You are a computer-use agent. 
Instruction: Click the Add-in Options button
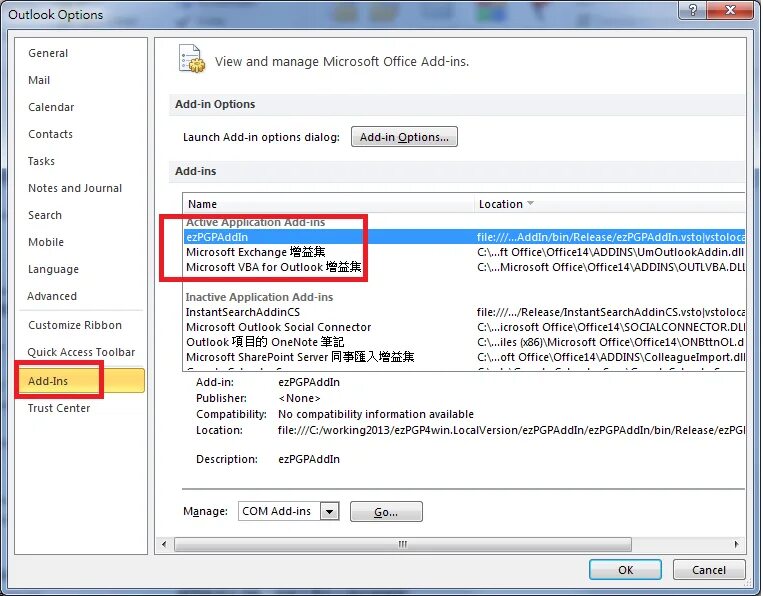point(404,137)
